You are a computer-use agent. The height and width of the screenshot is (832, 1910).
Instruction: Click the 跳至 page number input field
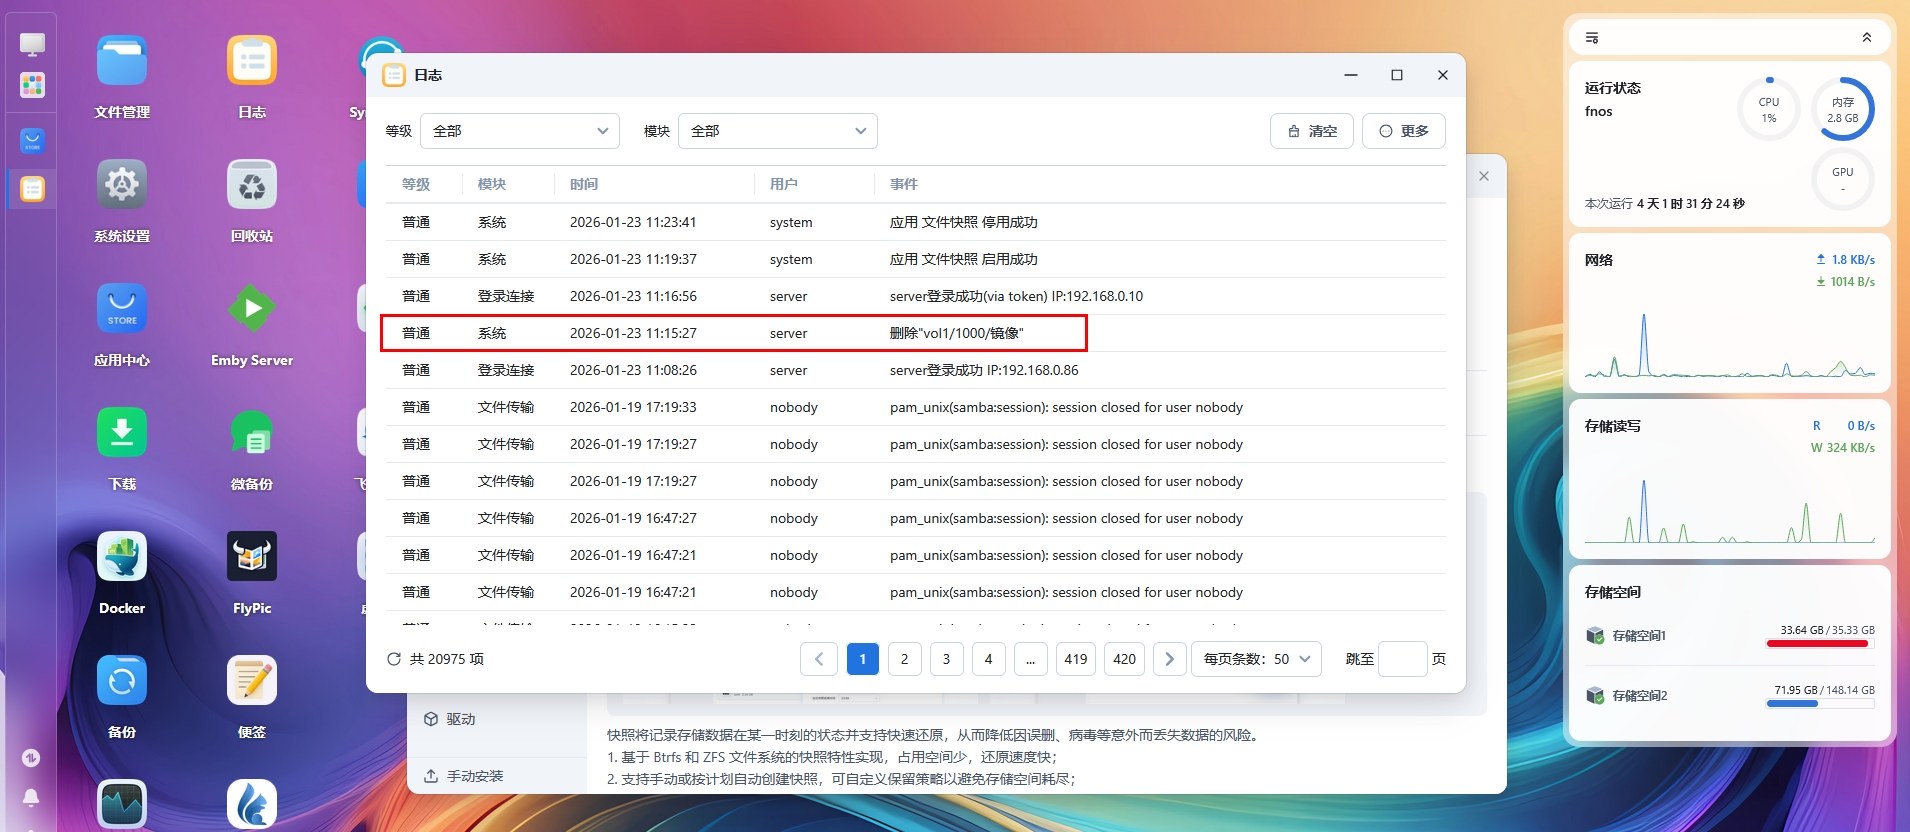1402,659
